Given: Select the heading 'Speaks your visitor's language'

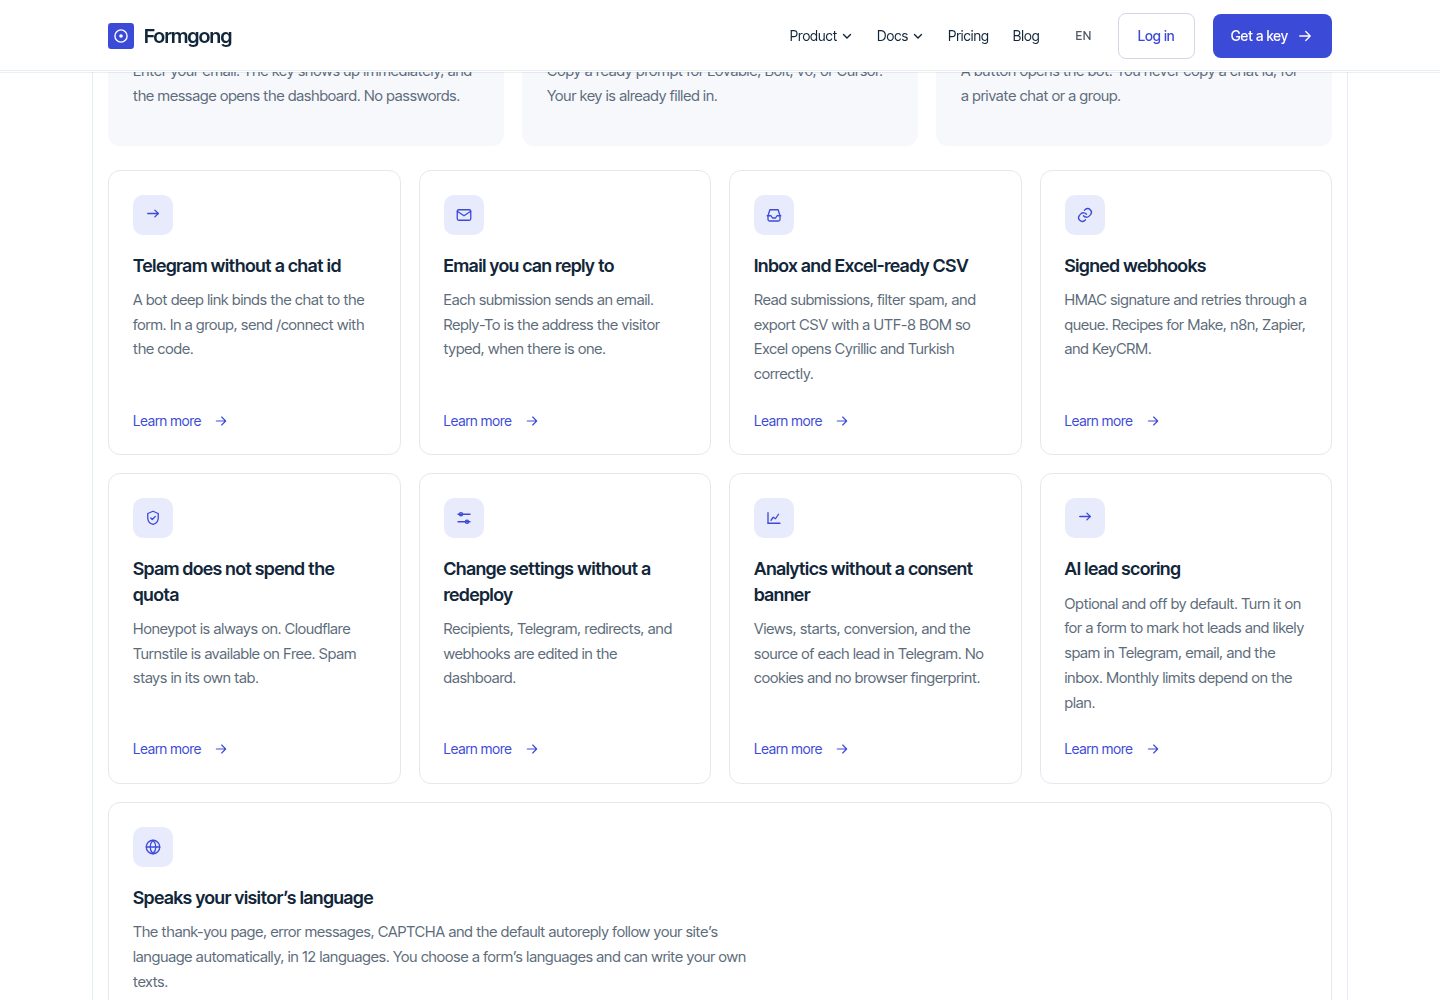Looking at the screenshot, I should click(x=253, y=898).
